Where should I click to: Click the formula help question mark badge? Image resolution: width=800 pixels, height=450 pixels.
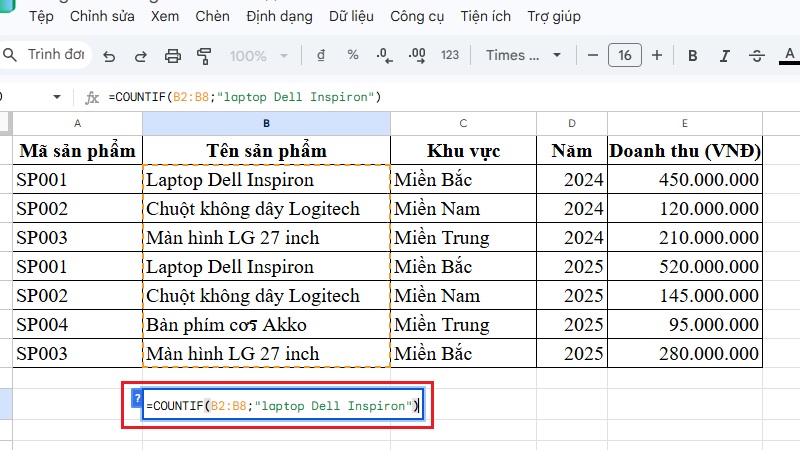click(x=137, y=398)
